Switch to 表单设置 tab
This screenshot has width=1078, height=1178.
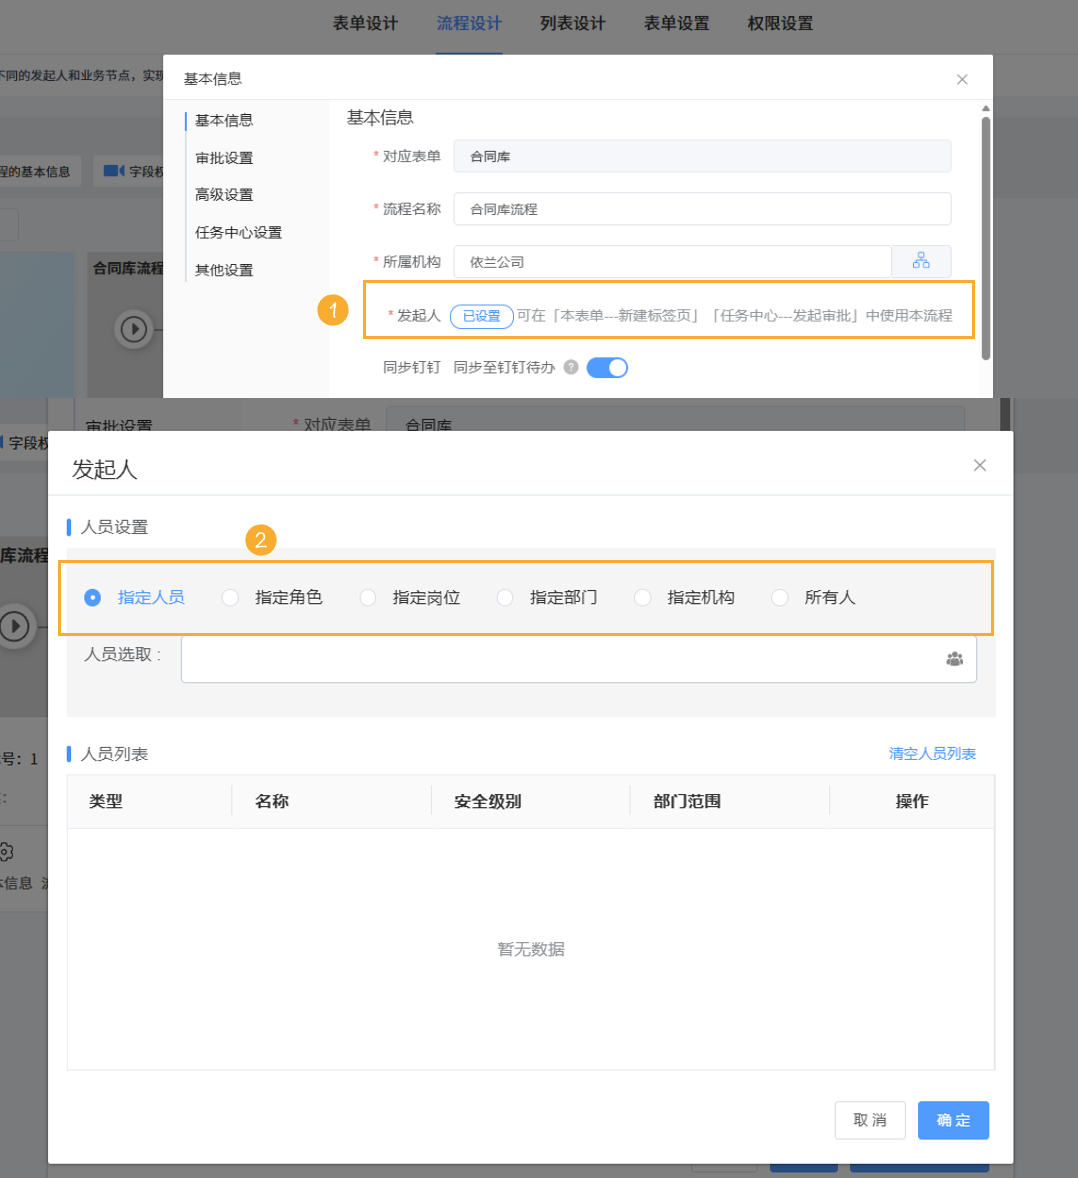pos(676,23)
